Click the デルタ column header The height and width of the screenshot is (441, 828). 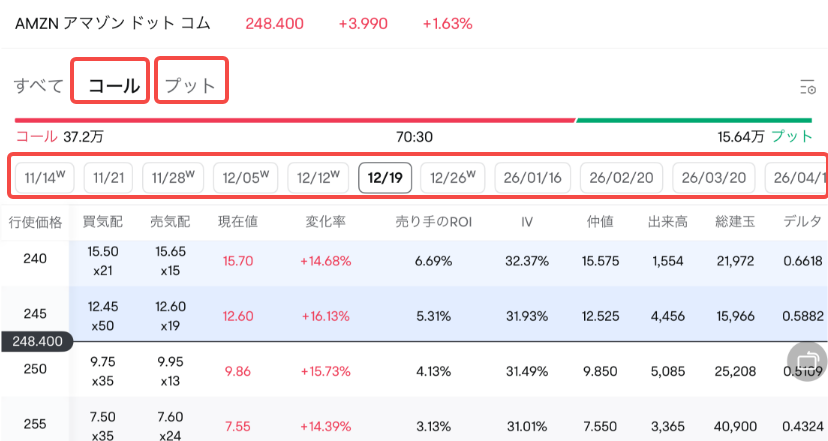coord(802,222)
